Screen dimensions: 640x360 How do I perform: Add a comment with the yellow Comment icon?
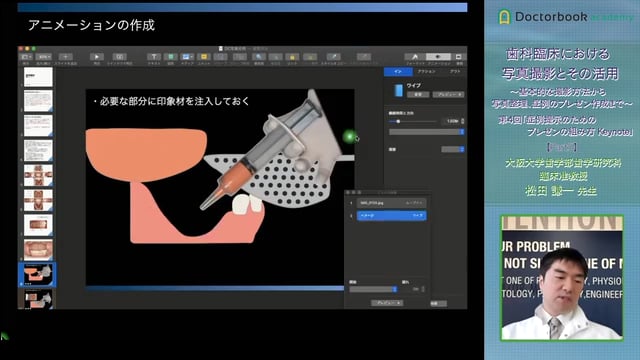point(204,57)
